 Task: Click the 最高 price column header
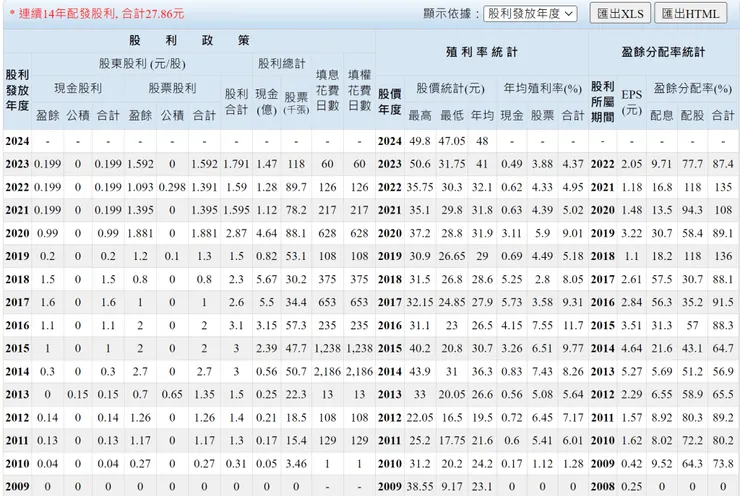tap(420, 116)
